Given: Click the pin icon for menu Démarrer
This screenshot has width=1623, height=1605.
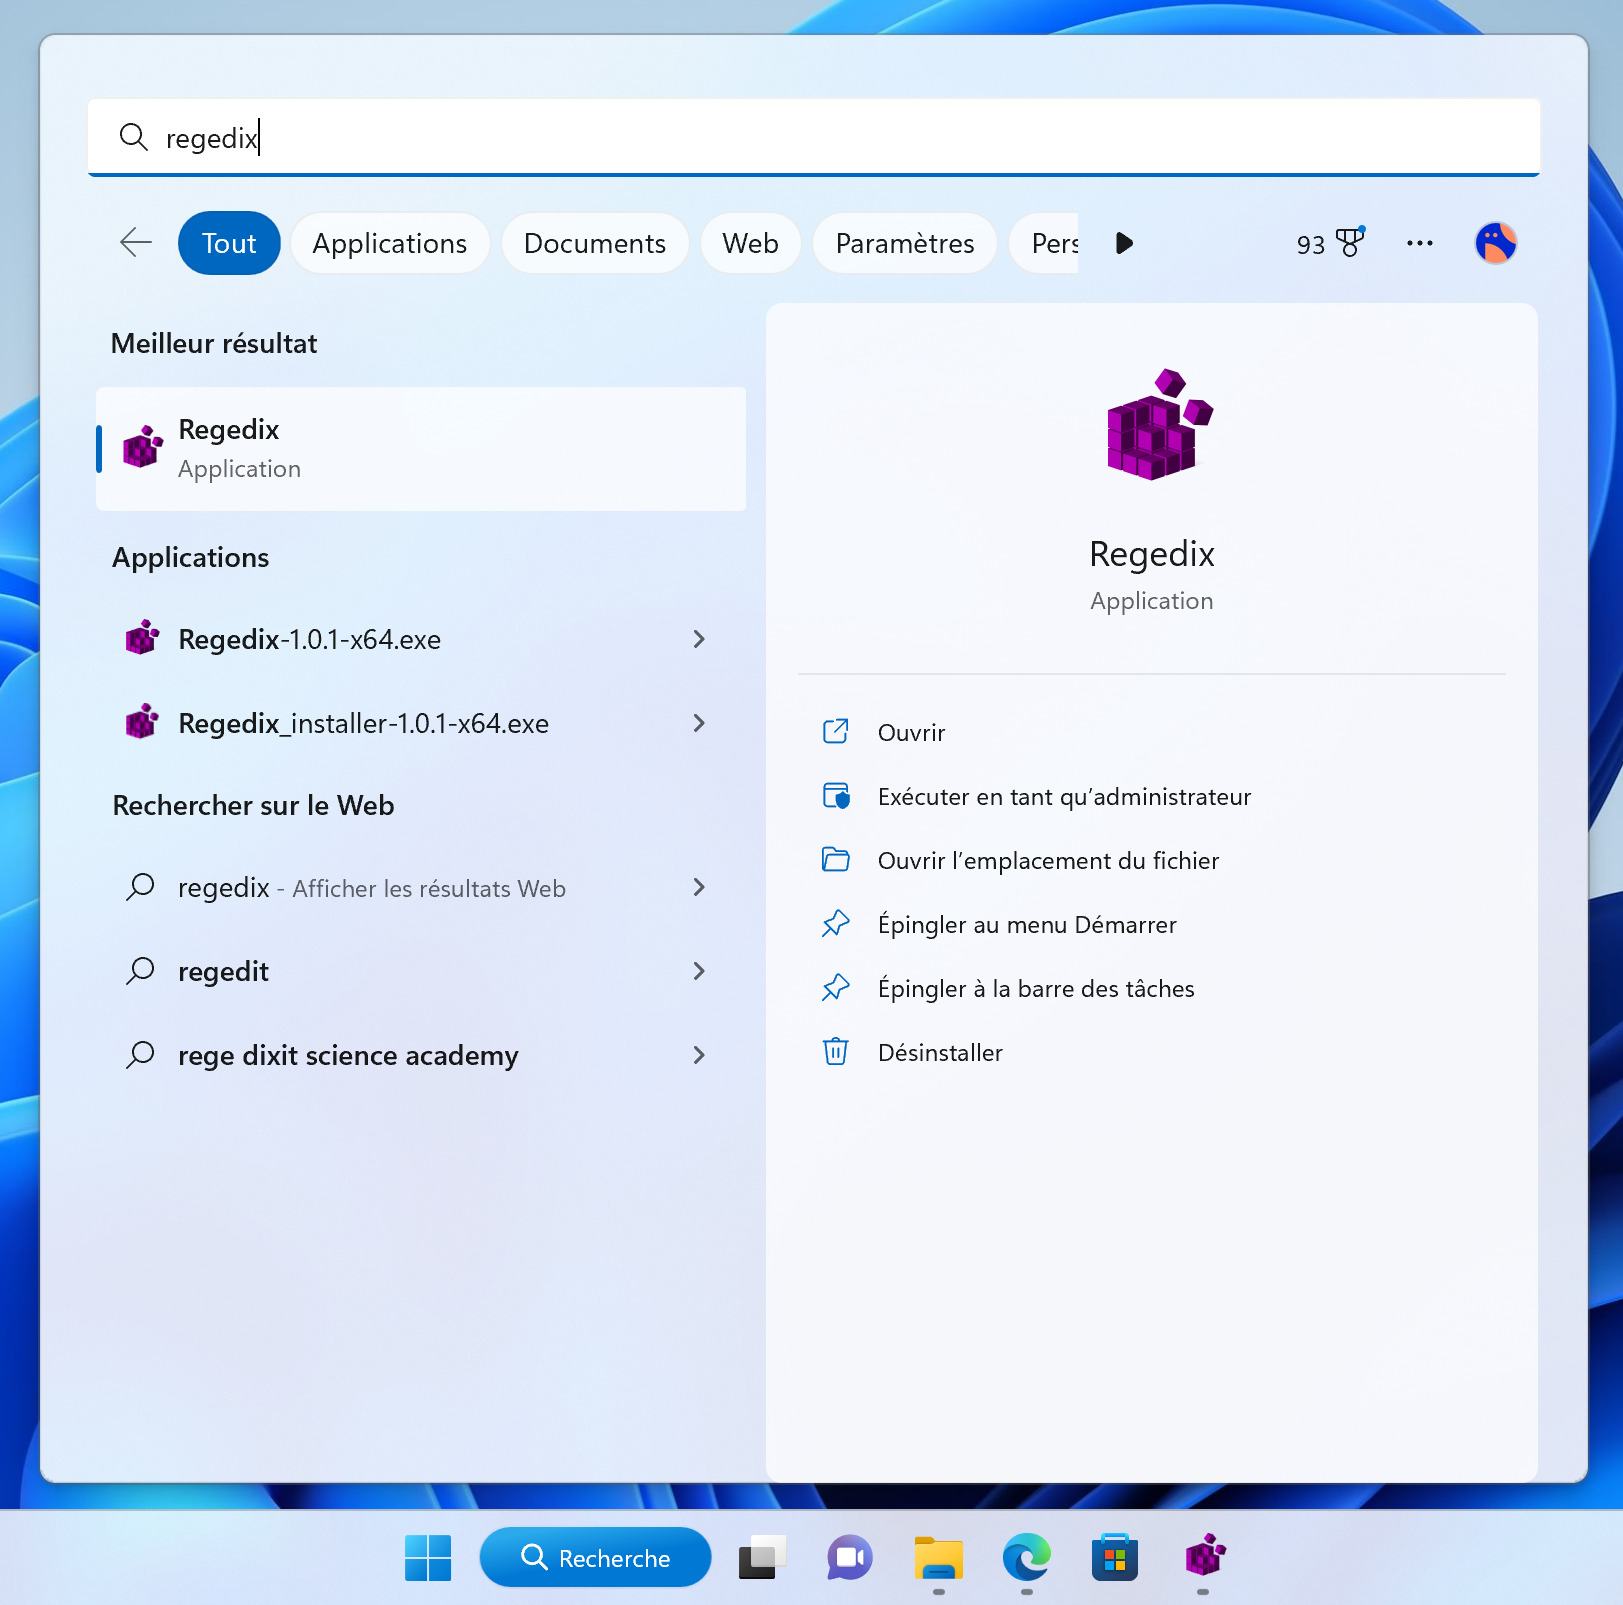Looking at the screenshot, I should 835,924.
